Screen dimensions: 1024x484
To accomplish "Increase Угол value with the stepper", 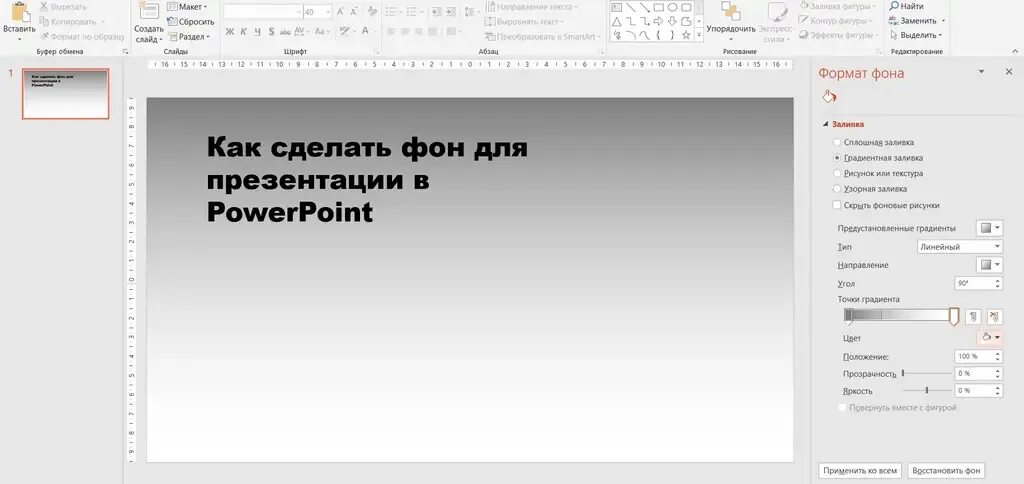I will pyautogui.click(x=998, y=280).
